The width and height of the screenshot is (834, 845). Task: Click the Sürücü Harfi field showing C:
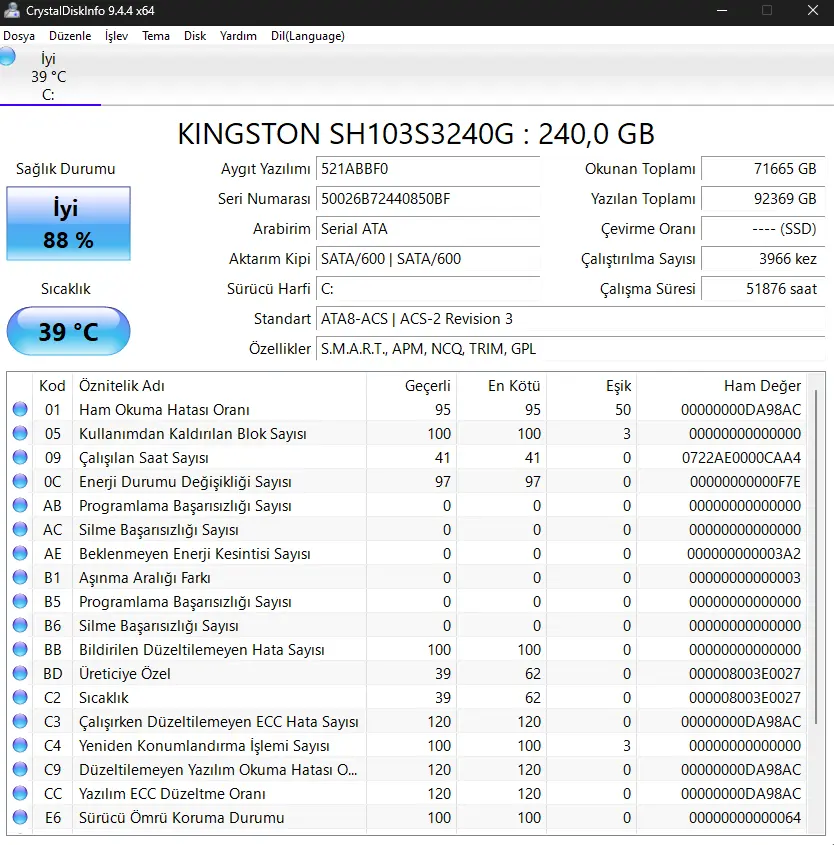click(x=428, y=289)
